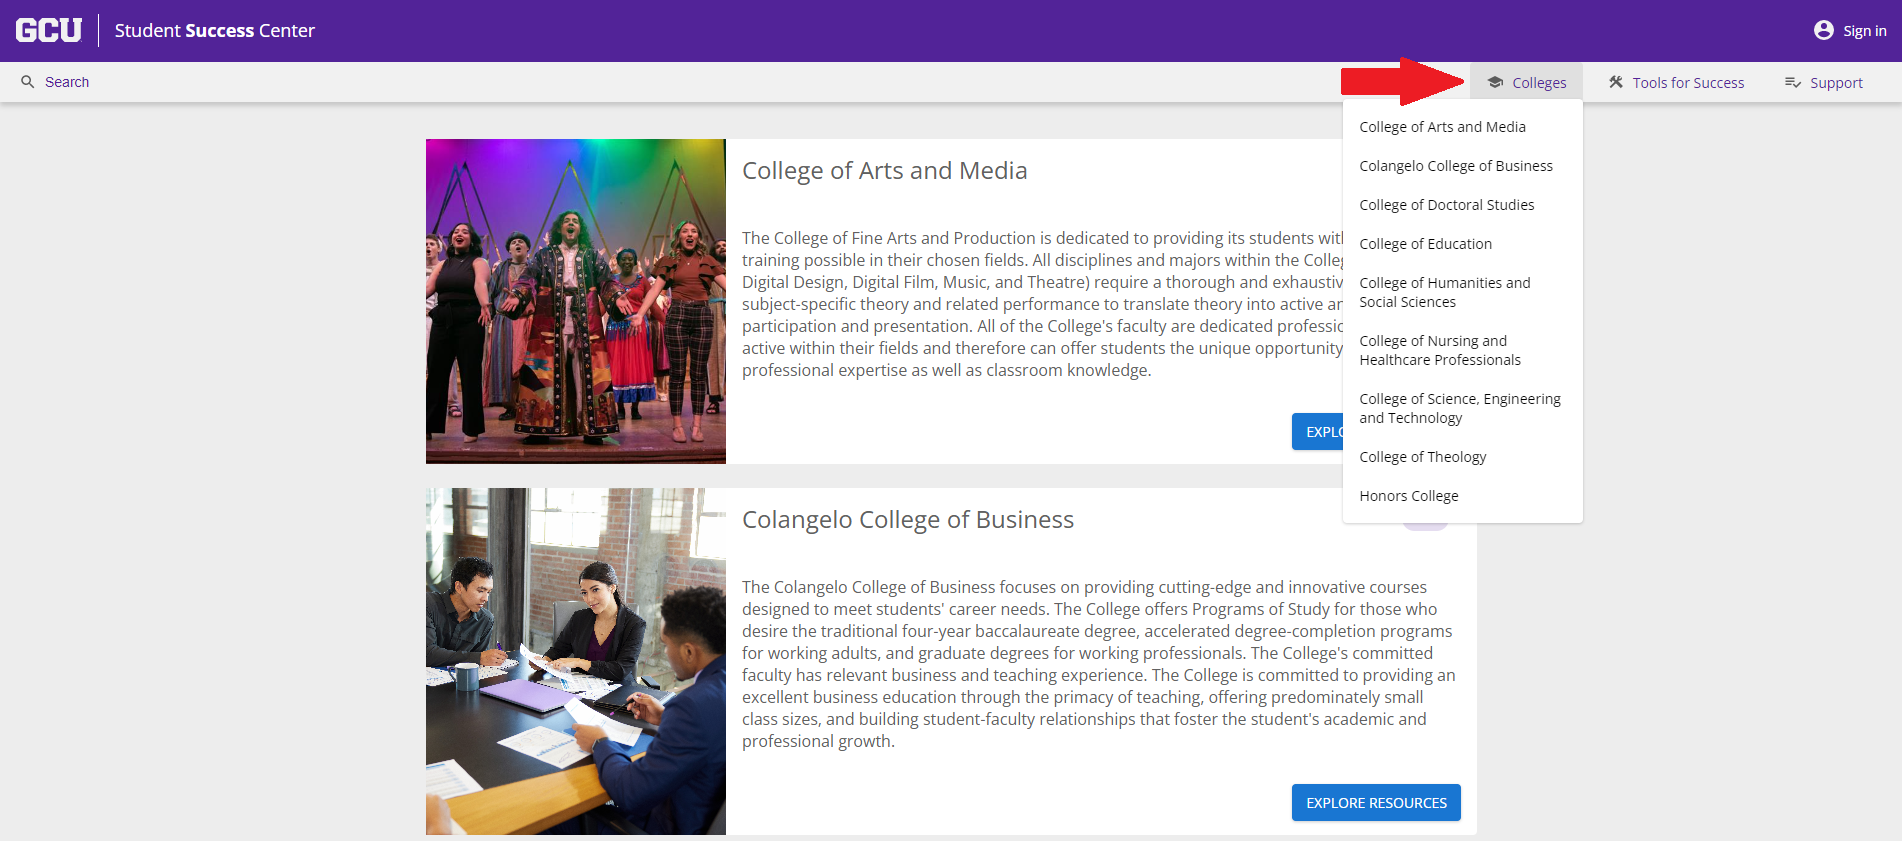Choose College of Education in the dropdown
Screen dimensions: 1902x841
1462,244
